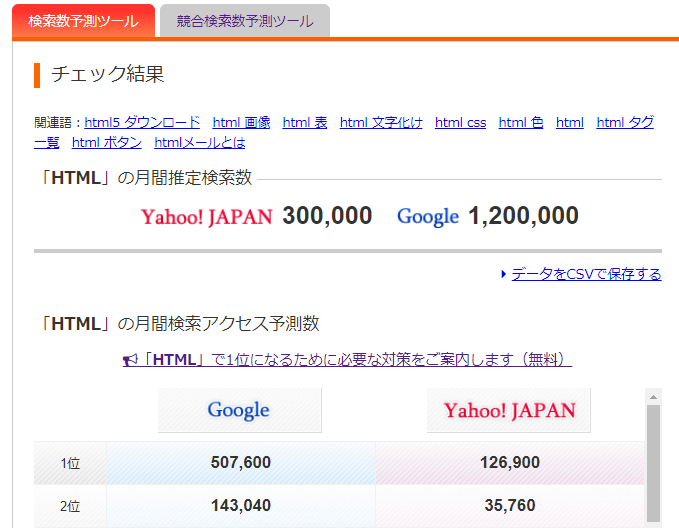Viewport: 679px width, 528px height.
Task: Select the Google 2位 value 143,040
Action: click(x=241, y=505)
